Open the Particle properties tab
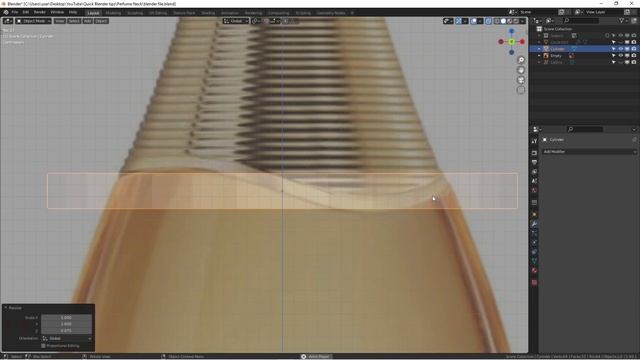Screen dimensions: 640x360 point(534,233)
